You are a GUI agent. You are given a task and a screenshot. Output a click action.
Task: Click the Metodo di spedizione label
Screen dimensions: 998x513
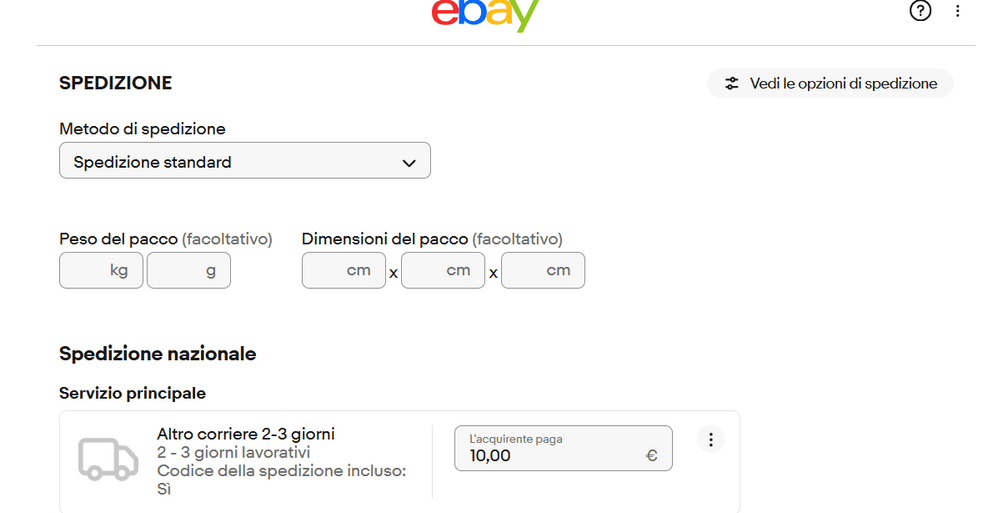tap(143, 129)
